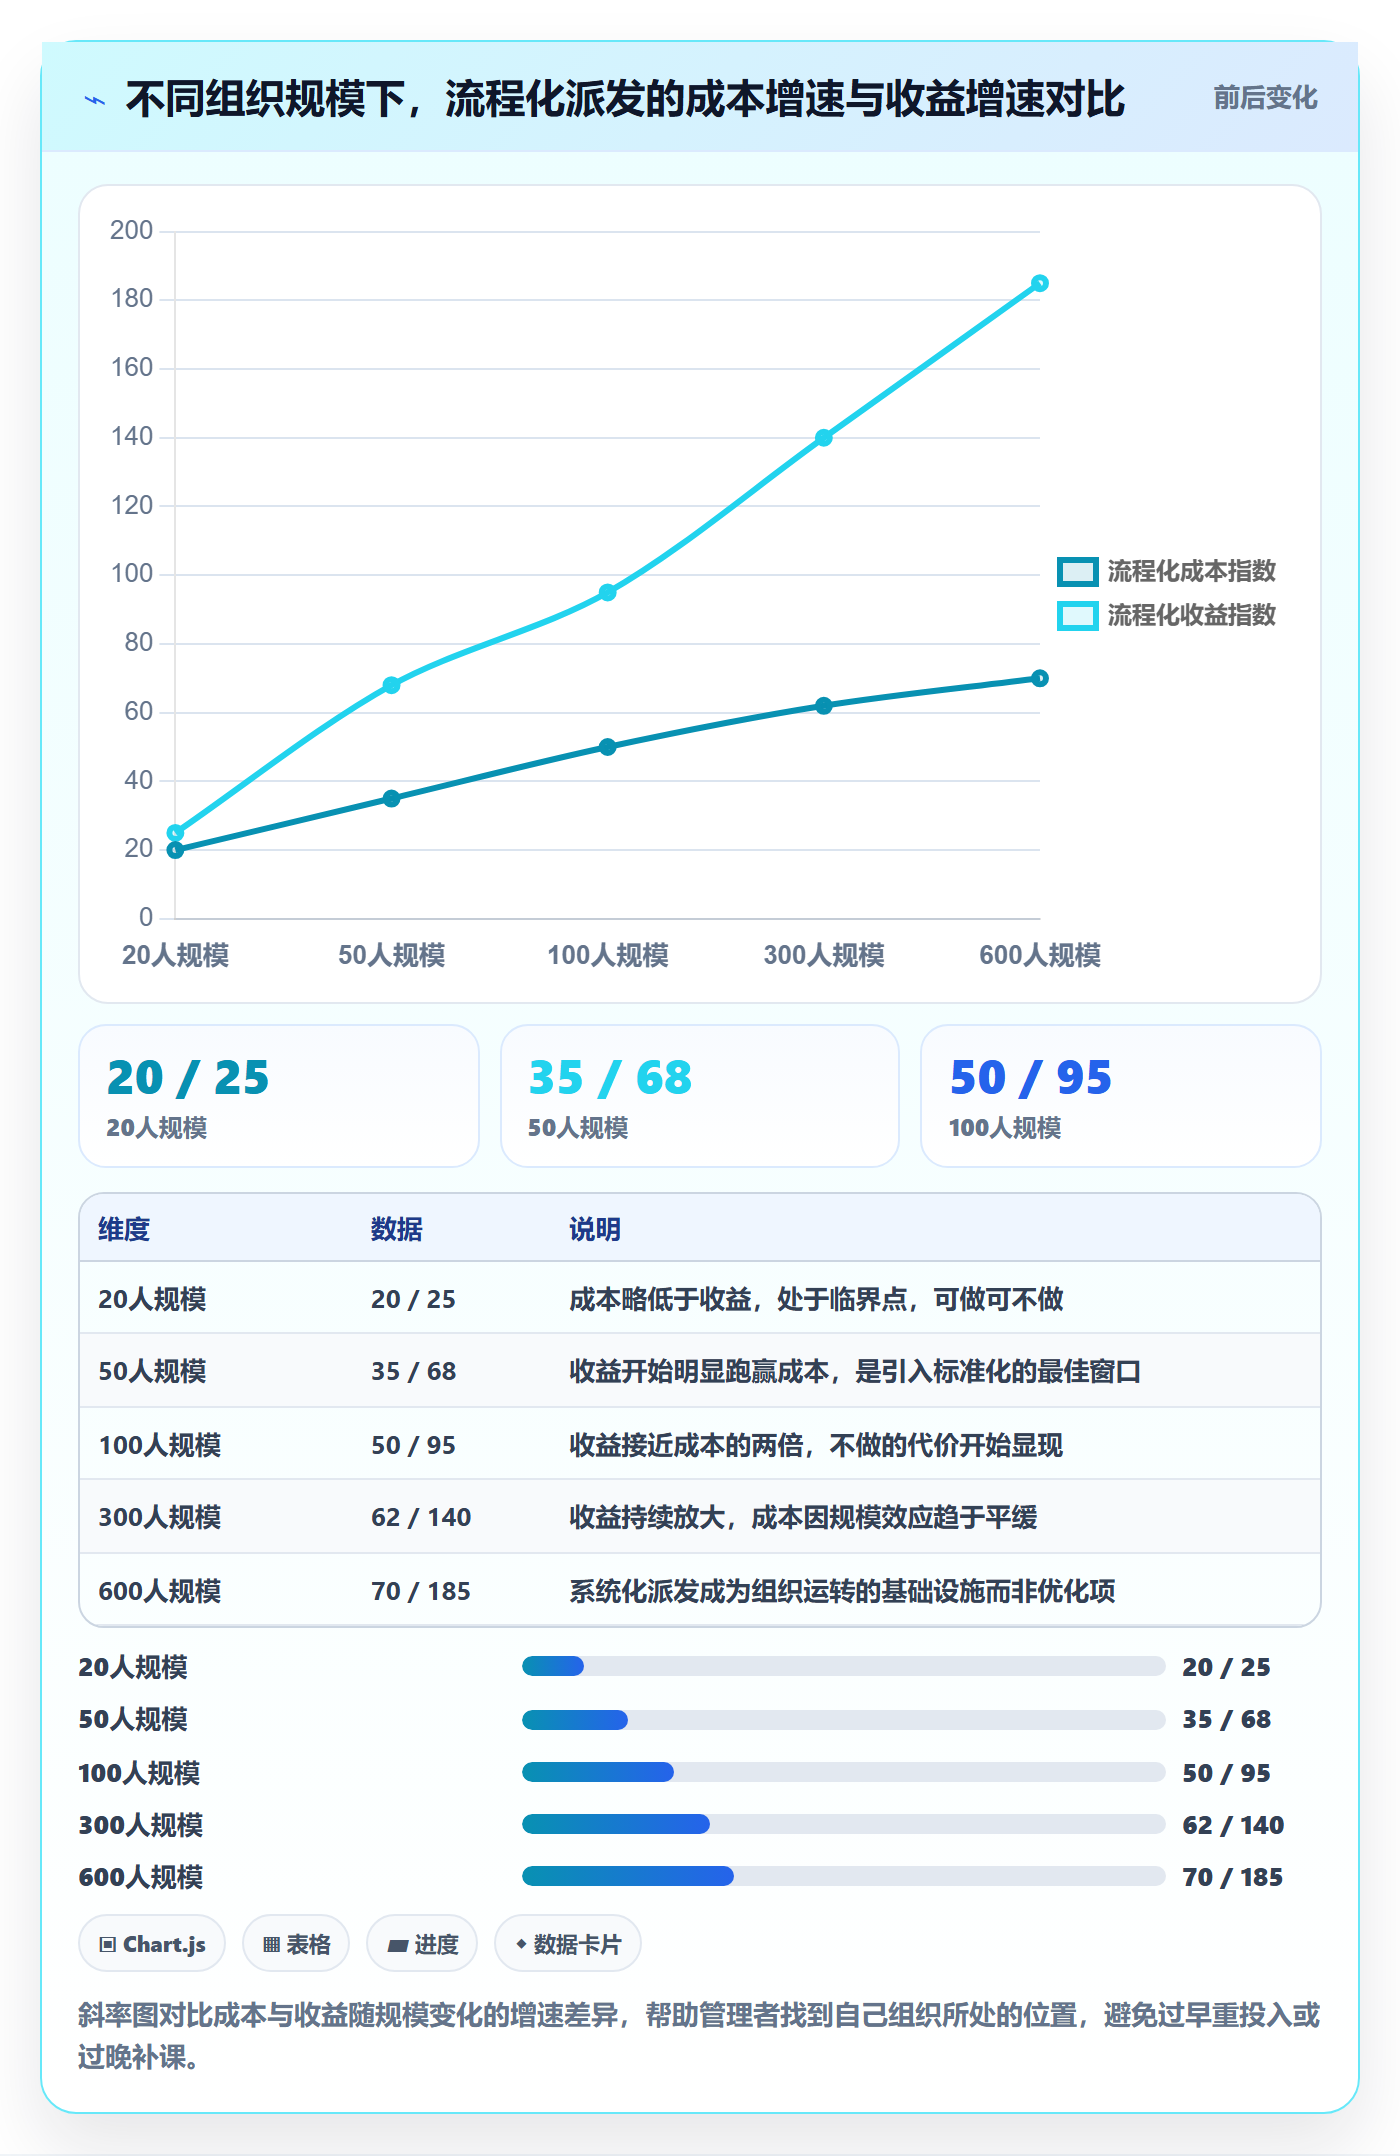Click the benefit data point at 600人规模
Image resolution: width=1400 pixels, height=2156 pixels.
pos(1040,283)
